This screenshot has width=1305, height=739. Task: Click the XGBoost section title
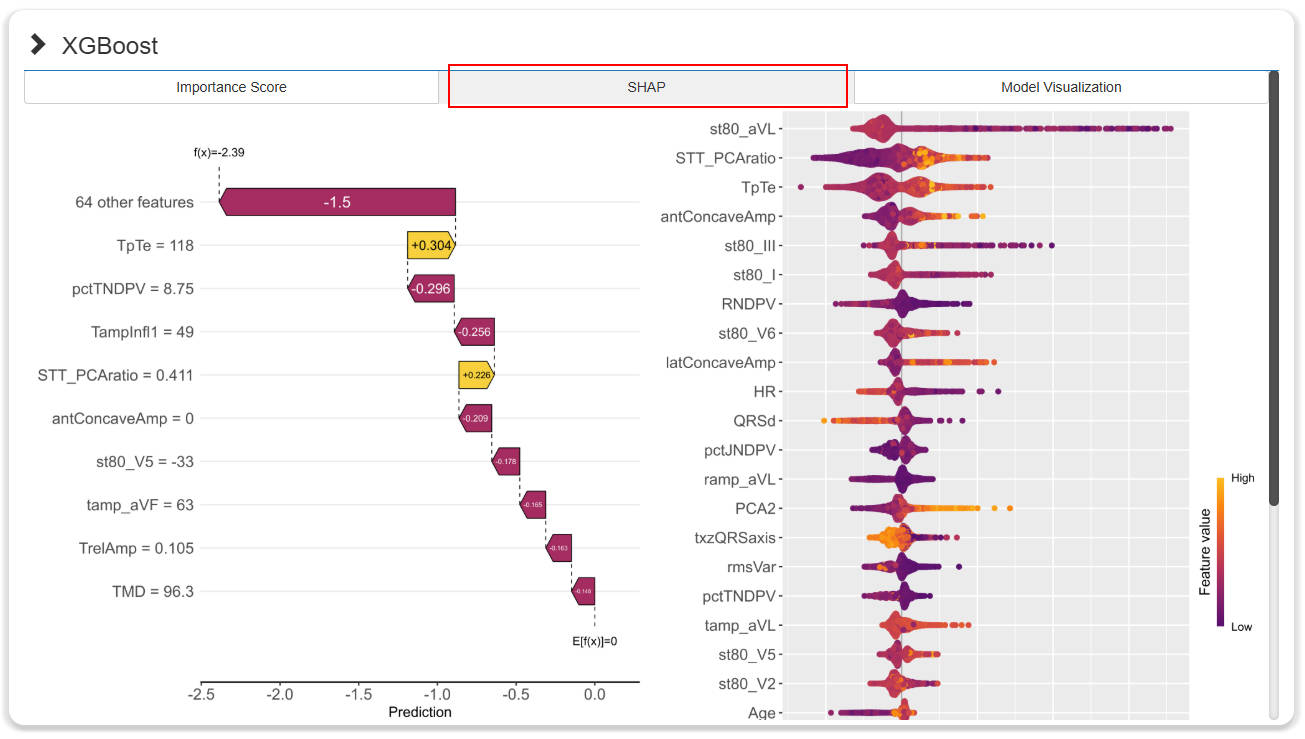pos(110,46)
